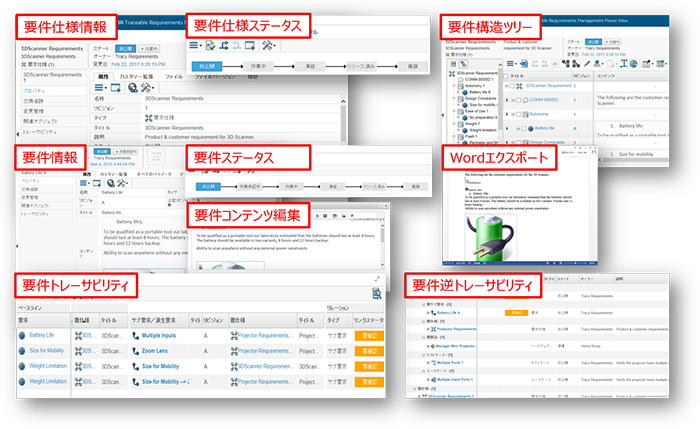The height and width of the screenshot is (429, 700).
Task: Open the wrench tools icon in 要件仕様ステータス toolbar
Action: click(x=268, y=46)
